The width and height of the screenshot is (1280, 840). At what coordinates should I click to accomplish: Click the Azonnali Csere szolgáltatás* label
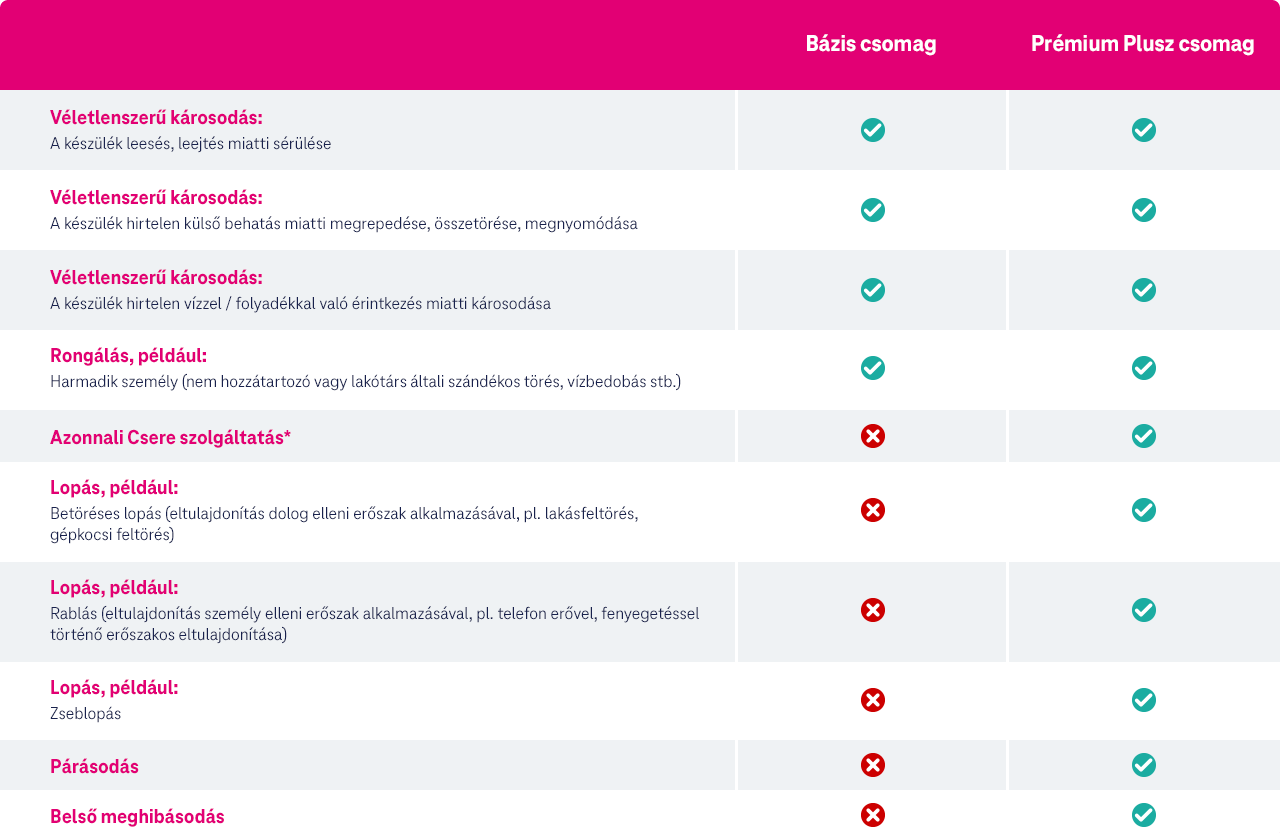[x=170, y=437]
